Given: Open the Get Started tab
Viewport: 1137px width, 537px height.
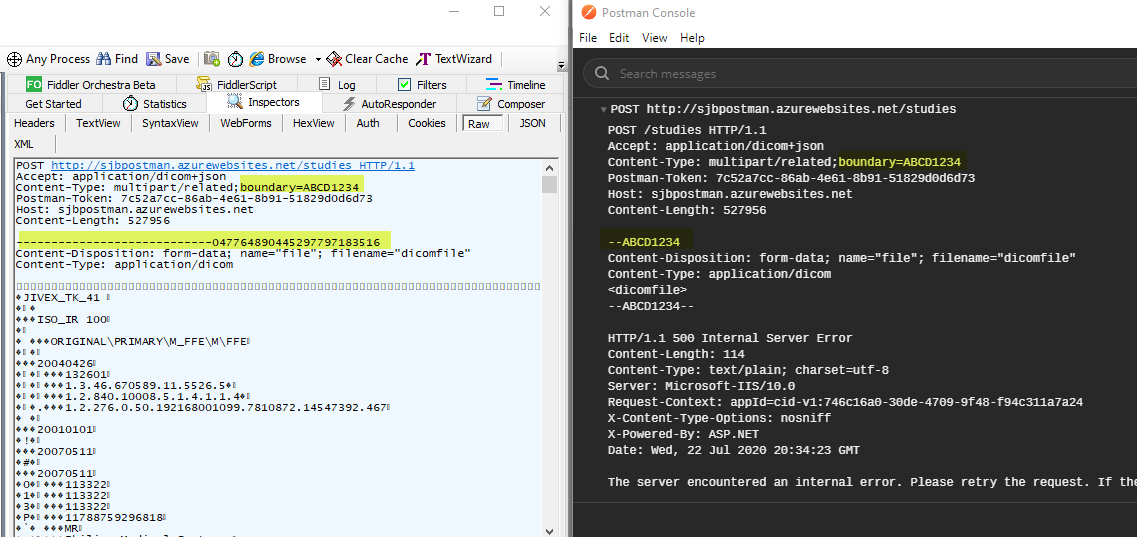Looking at the screenshot, I should click(54, 104).
